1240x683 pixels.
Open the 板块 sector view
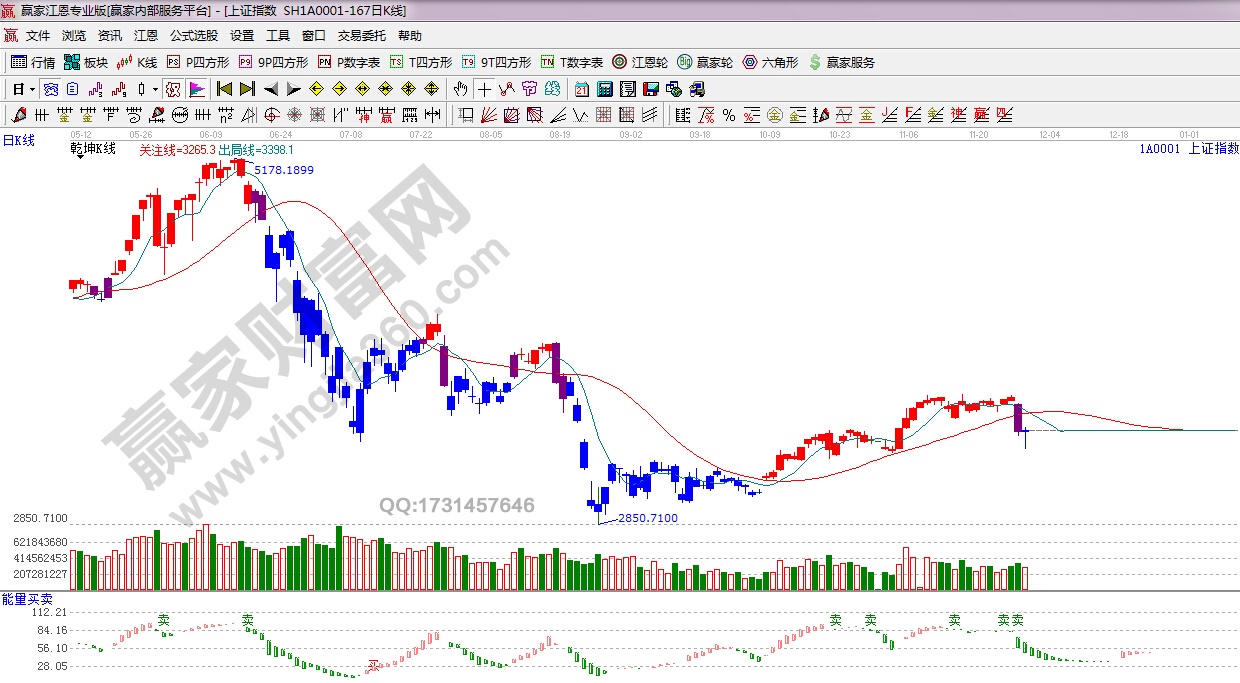tap(86, 62)
